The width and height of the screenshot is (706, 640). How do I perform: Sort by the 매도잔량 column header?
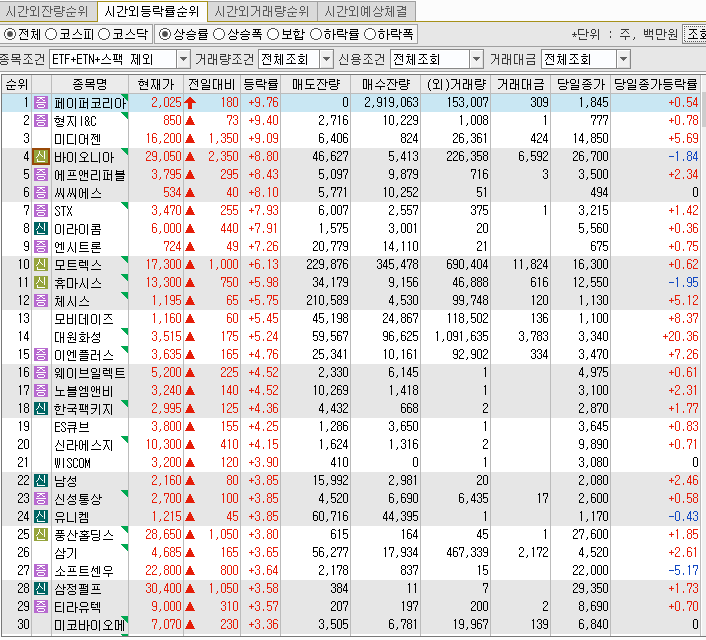315,84
